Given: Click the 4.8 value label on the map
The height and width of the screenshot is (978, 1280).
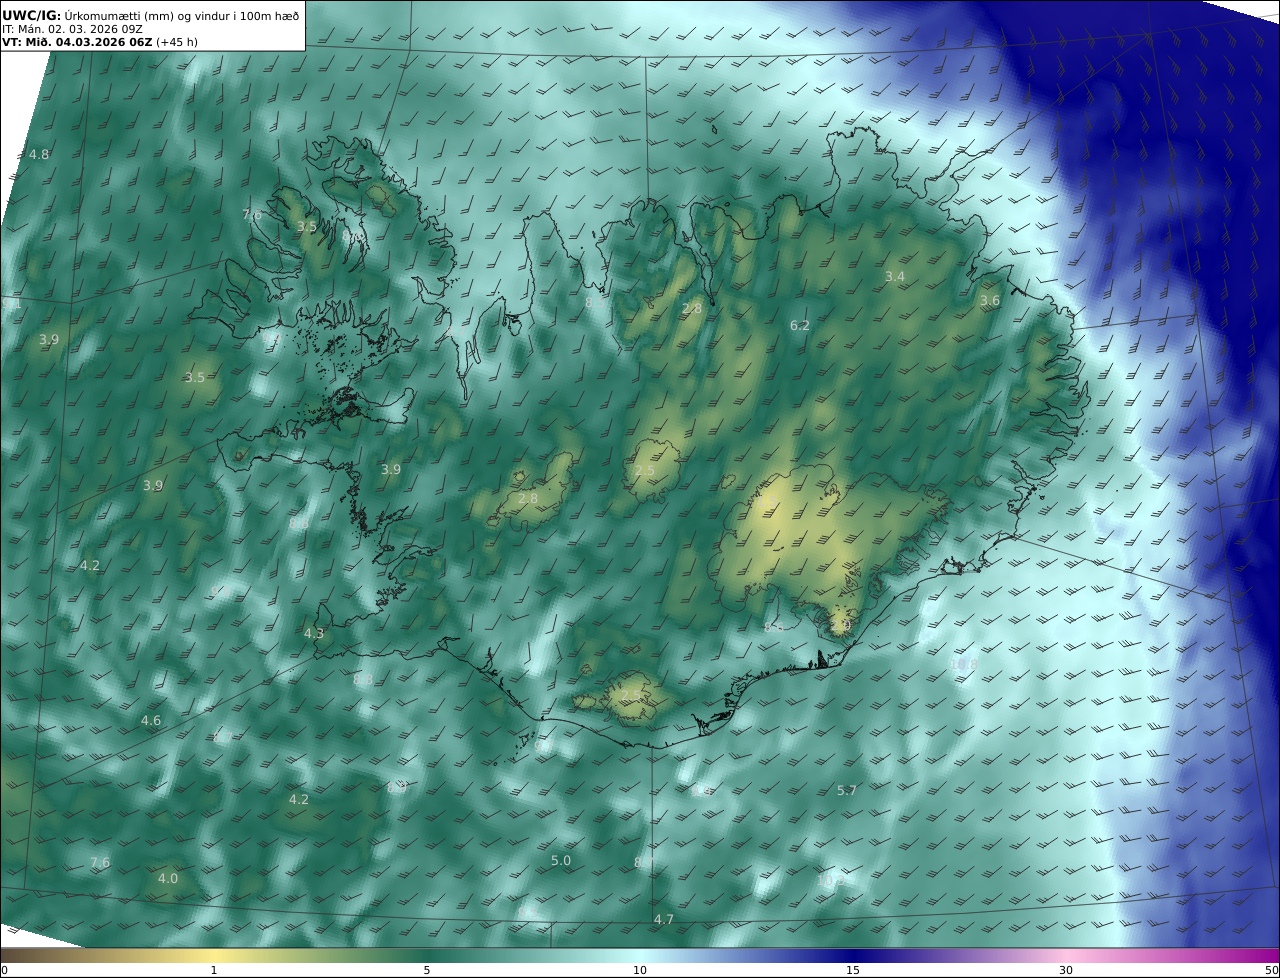Looking at the screenshot, I should click(x=39, y=154).
